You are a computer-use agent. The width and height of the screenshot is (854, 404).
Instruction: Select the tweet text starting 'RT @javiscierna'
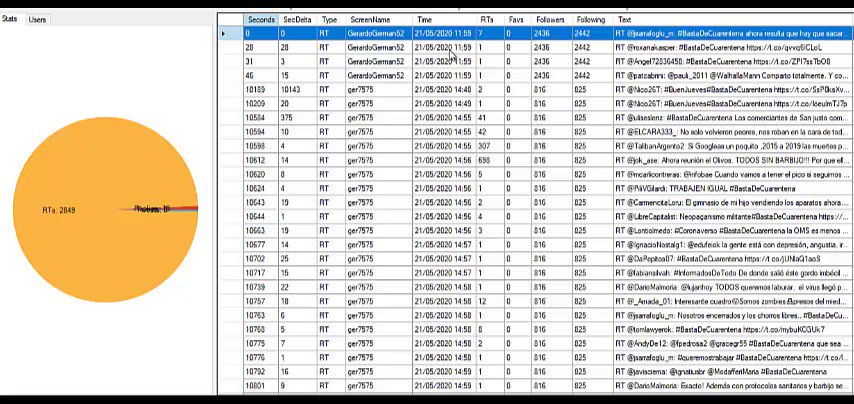pos(733,373)
